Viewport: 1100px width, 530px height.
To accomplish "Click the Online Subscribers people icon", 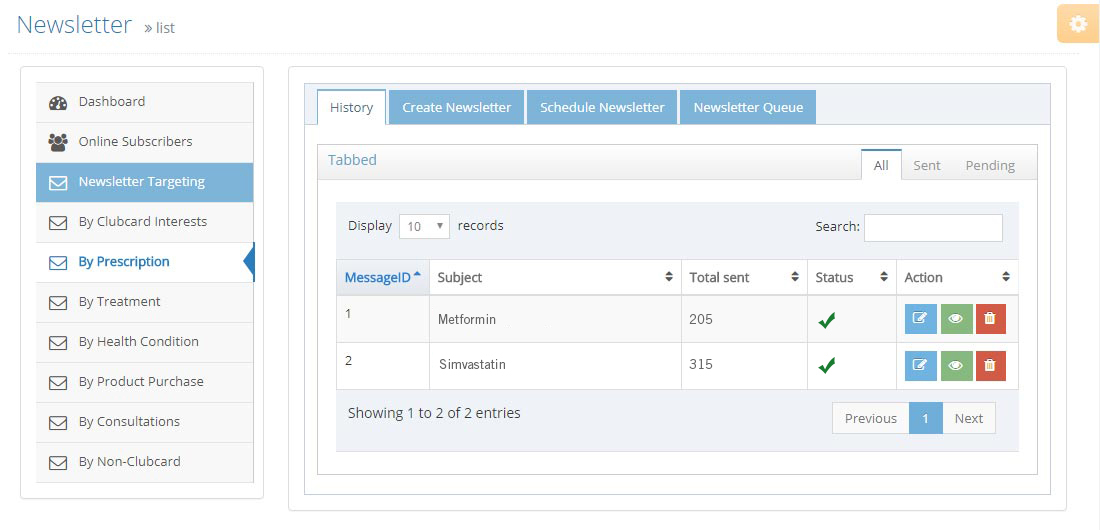I will 58,142.
